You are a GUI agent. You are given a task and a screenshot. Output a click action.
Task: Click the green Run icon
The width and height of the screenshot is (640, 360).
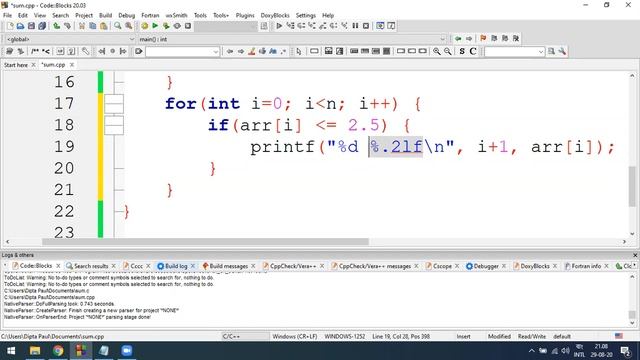pyautogui.click(x=155, y=26)
